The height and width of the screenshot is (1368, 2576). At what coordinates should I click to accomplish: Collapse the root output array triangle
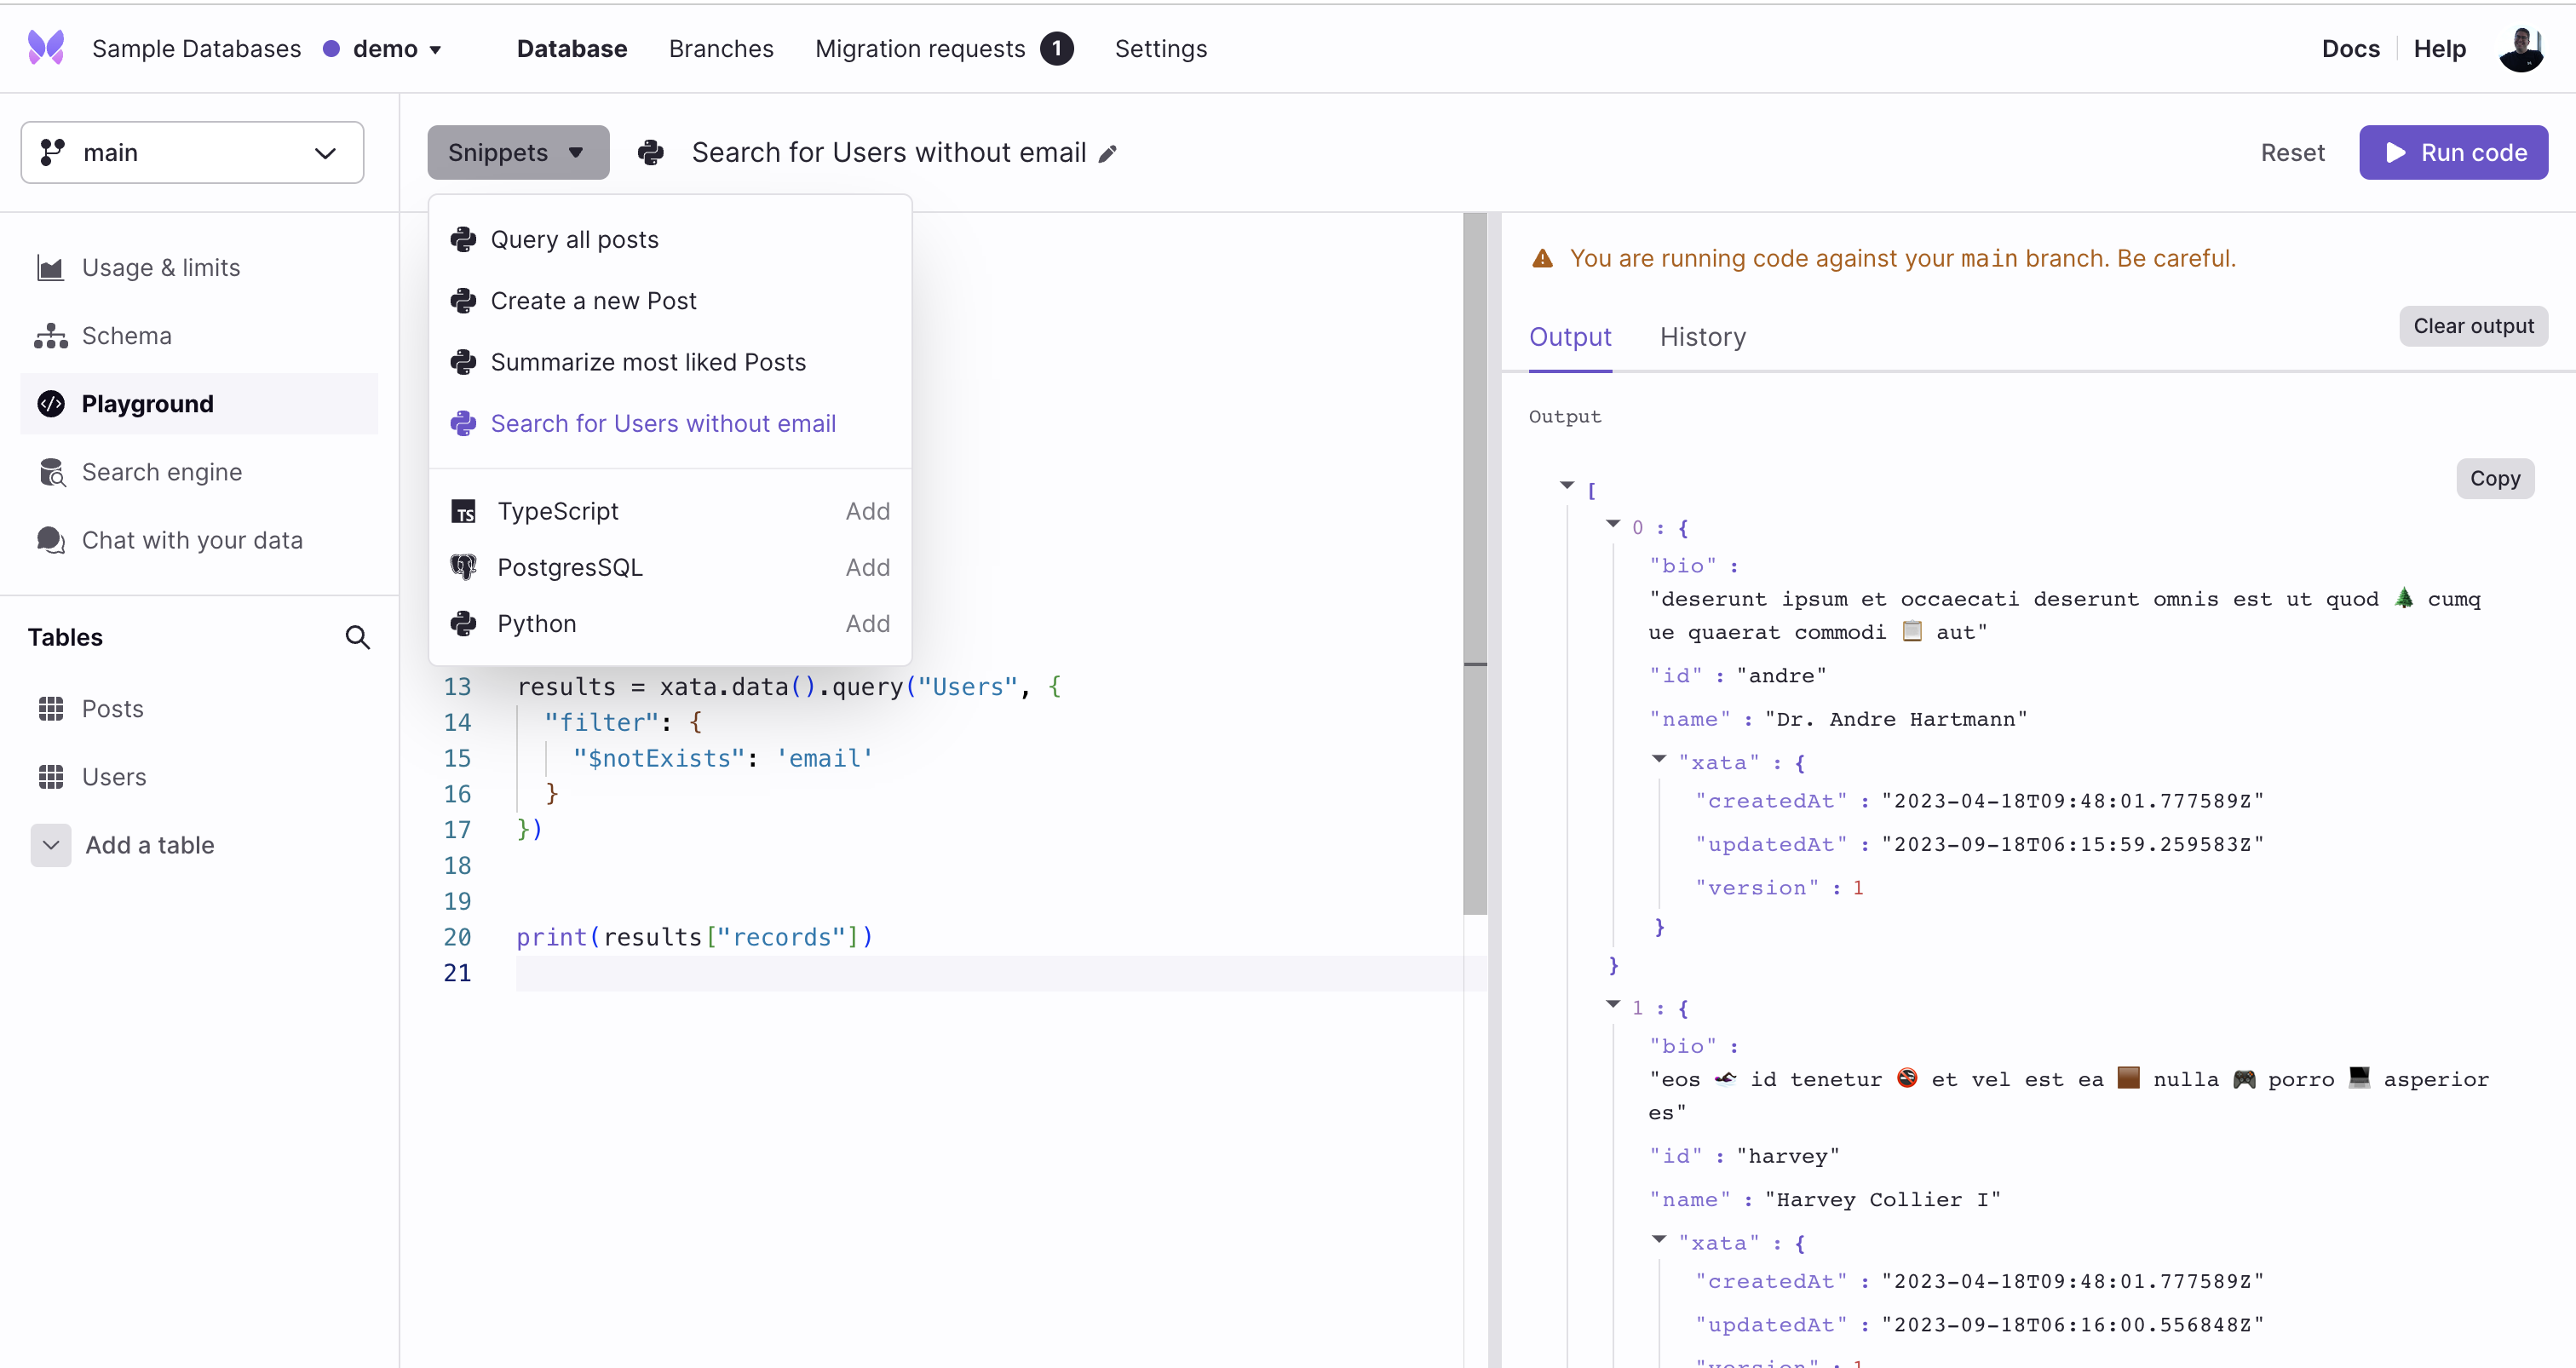tap(1567, 485)
